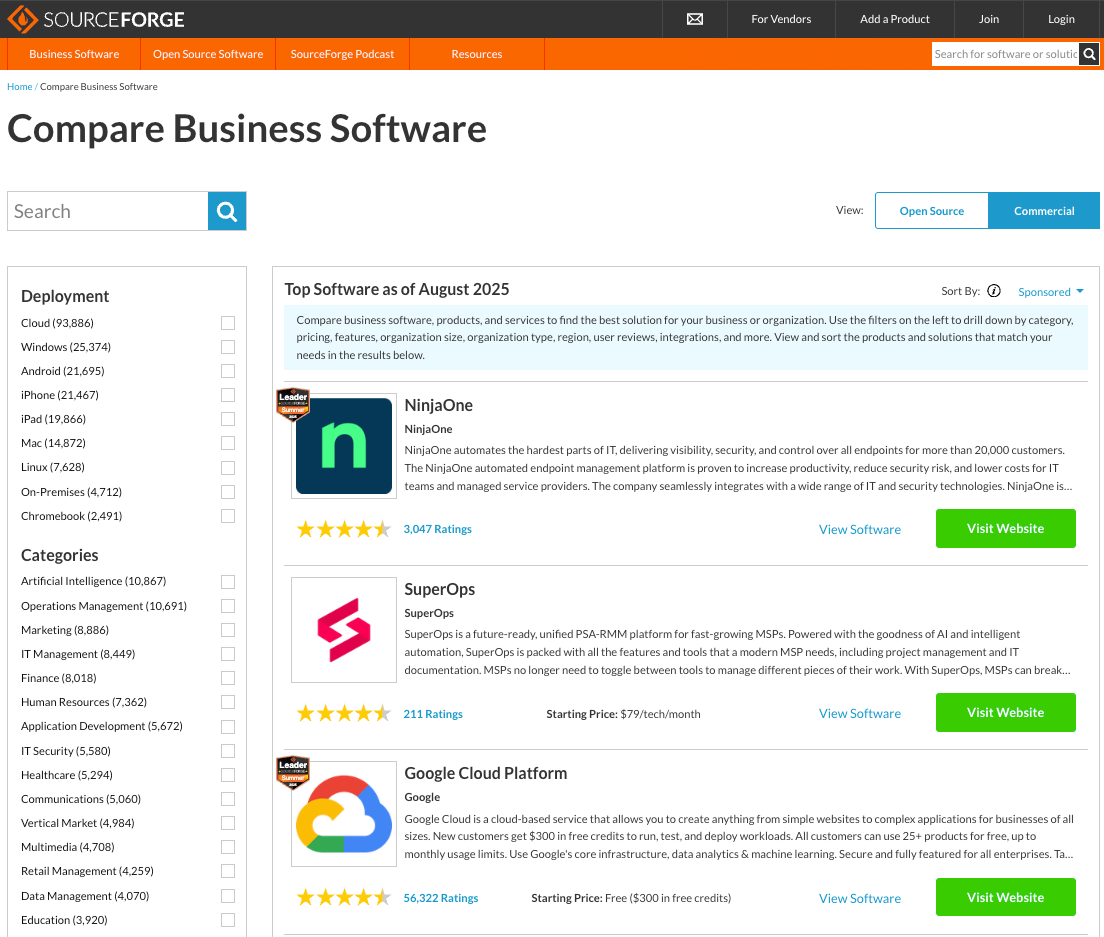Check the Mac deployment filter
The width and height of the screenshot is (1104, 937).
[227, 443]
